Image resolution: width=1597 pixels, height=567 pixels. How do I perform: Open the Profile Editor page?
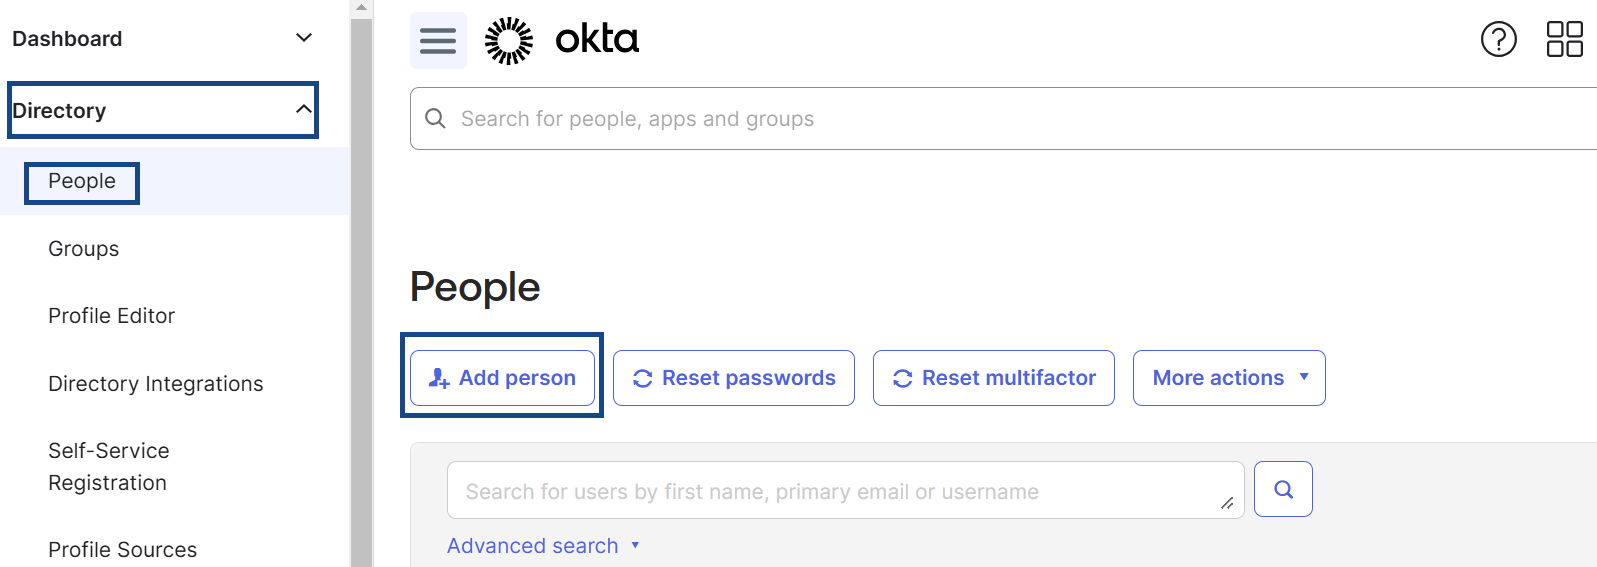112,316
